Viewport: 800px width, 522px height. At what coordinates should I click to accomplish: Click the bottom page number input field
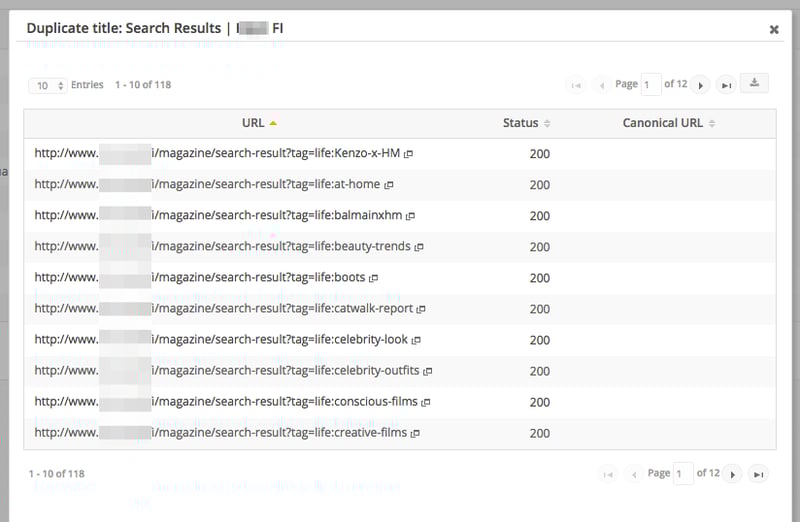(683, 473)
